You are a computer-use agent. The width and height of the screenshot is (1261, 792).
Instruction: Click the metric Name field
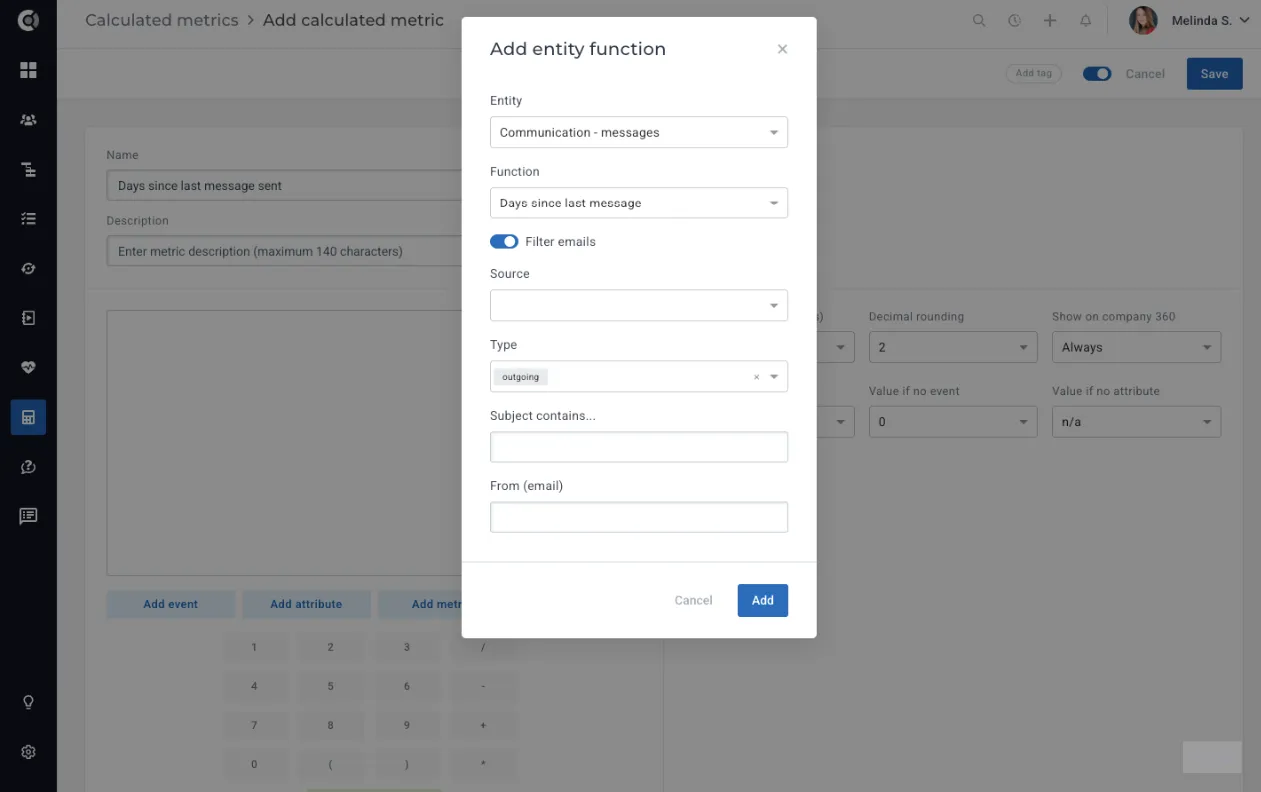pyautogui.click(x=284, y=185)
